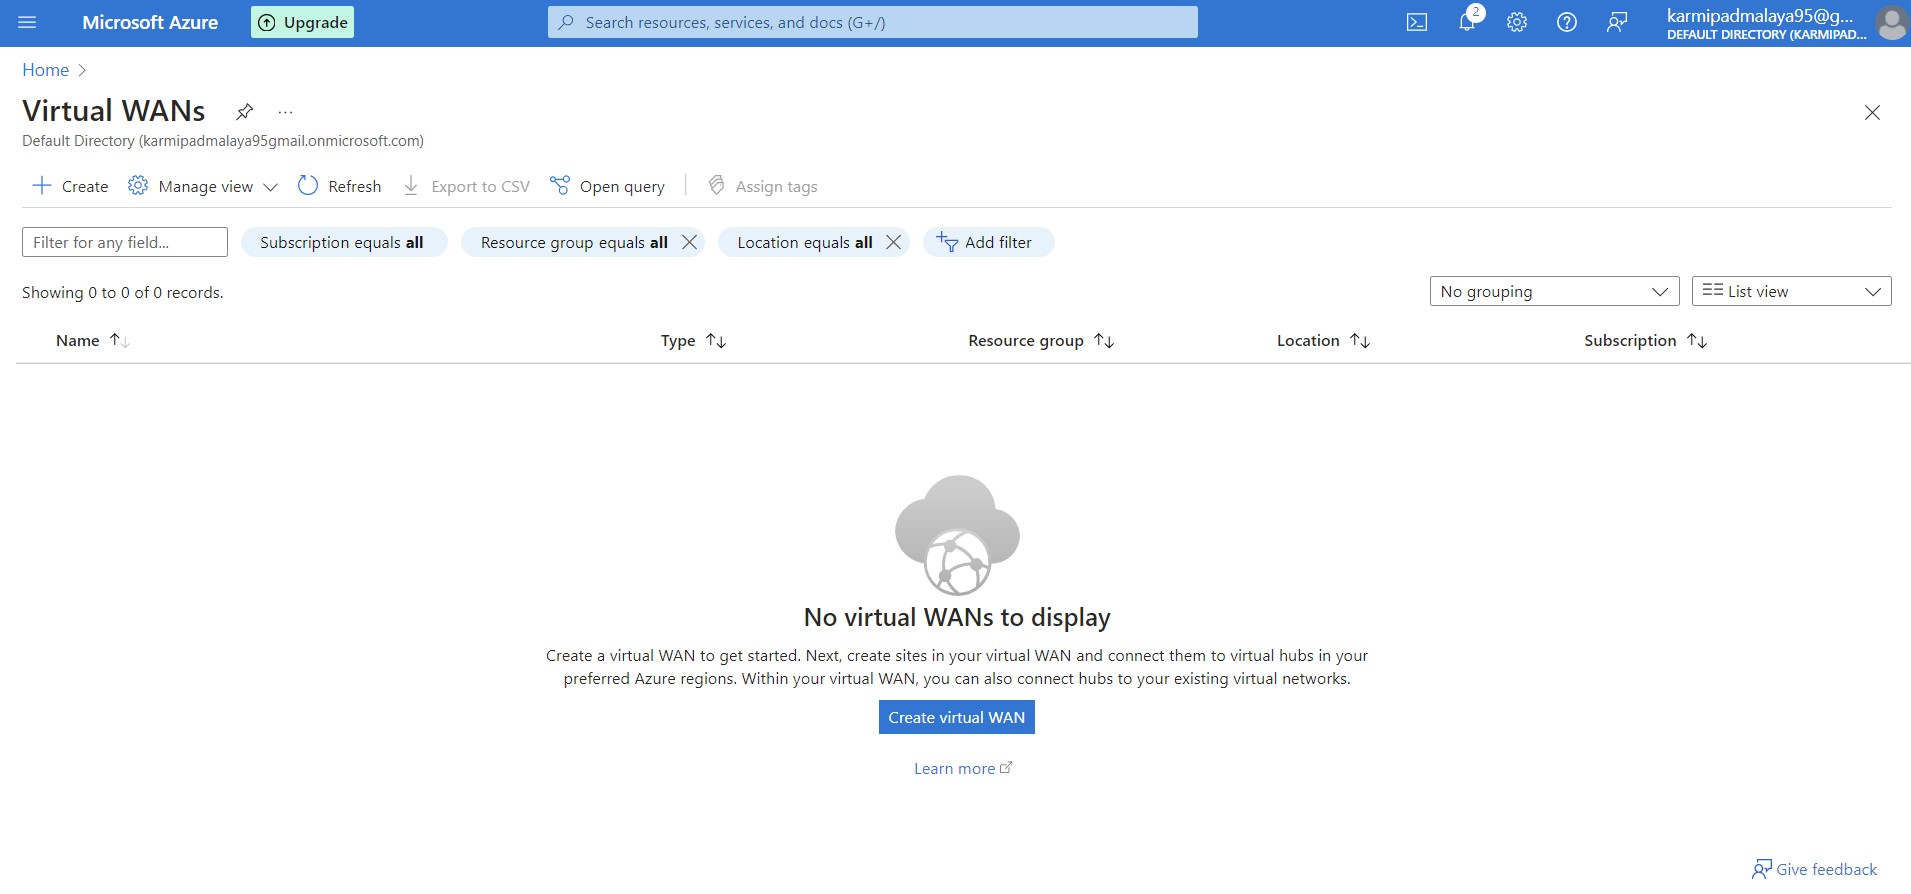Open the Subscription equals all filter
Viewport: 1911px width, 894px height.
click(x=343, y=242)
